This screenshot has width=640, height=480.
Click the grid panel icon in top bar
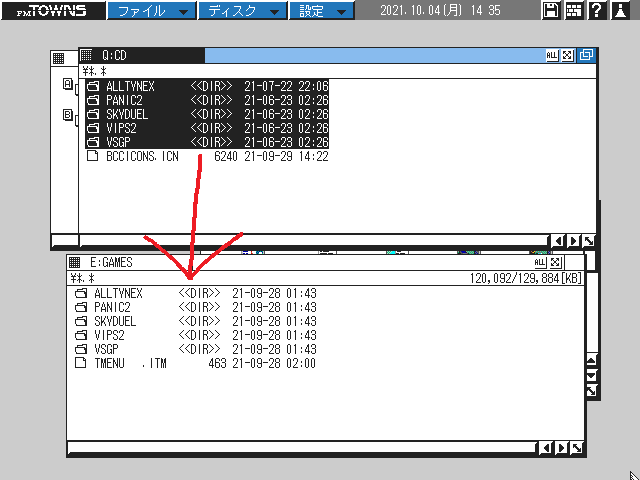(x=574, y=10)
